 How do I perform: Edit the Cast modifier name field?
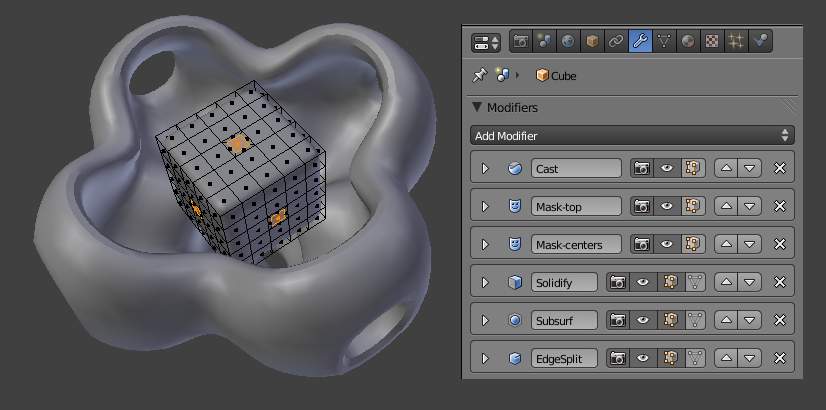(x=576, y=169)
